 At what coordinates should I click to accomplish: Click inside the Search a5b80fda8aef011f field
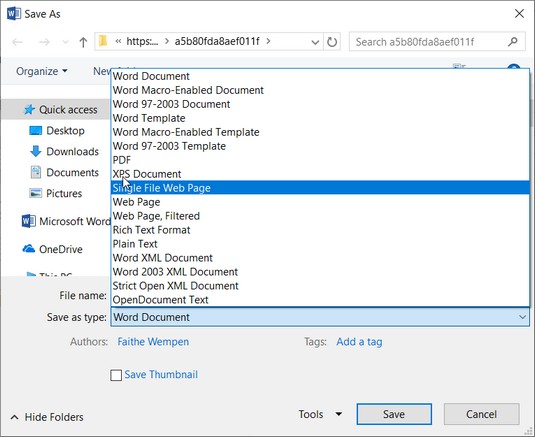pyautogui.click(x=428, y=42)
